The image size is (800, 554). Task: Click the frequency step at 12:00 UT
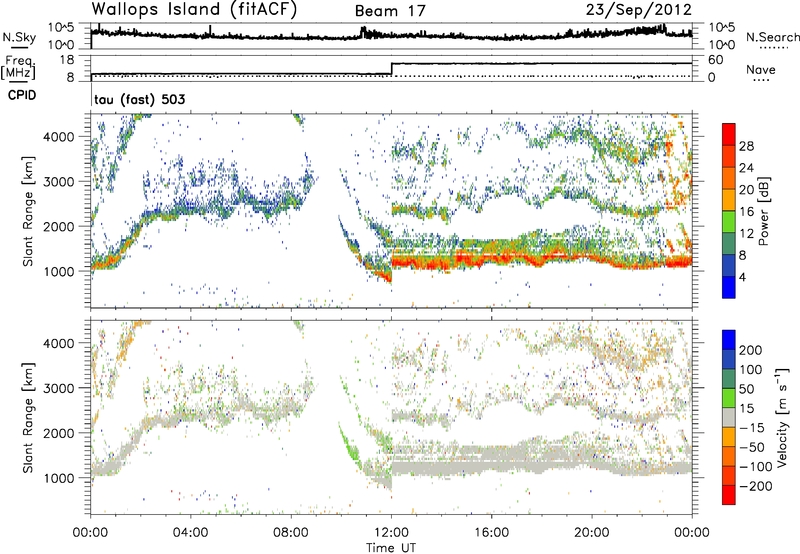click(x=391, y=69)
